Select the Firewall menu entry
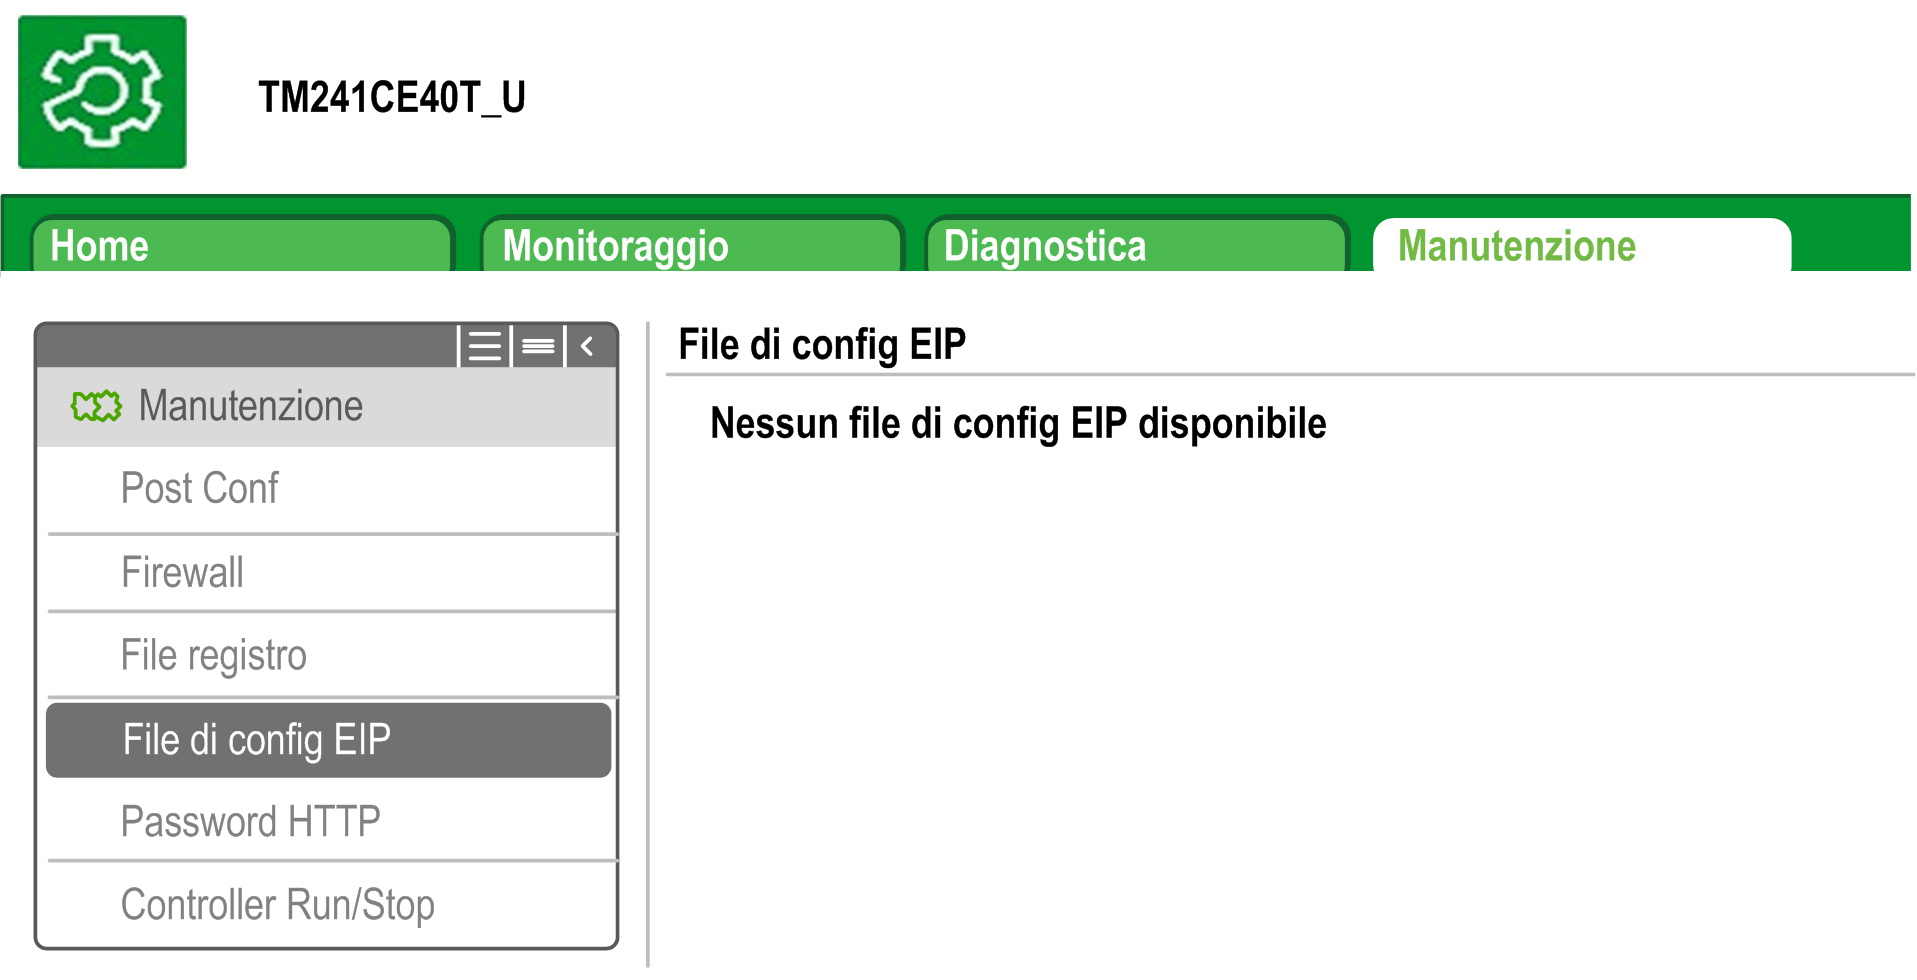Image resolution: width=1917 pixels, height=980 pixels. (182, 573)
